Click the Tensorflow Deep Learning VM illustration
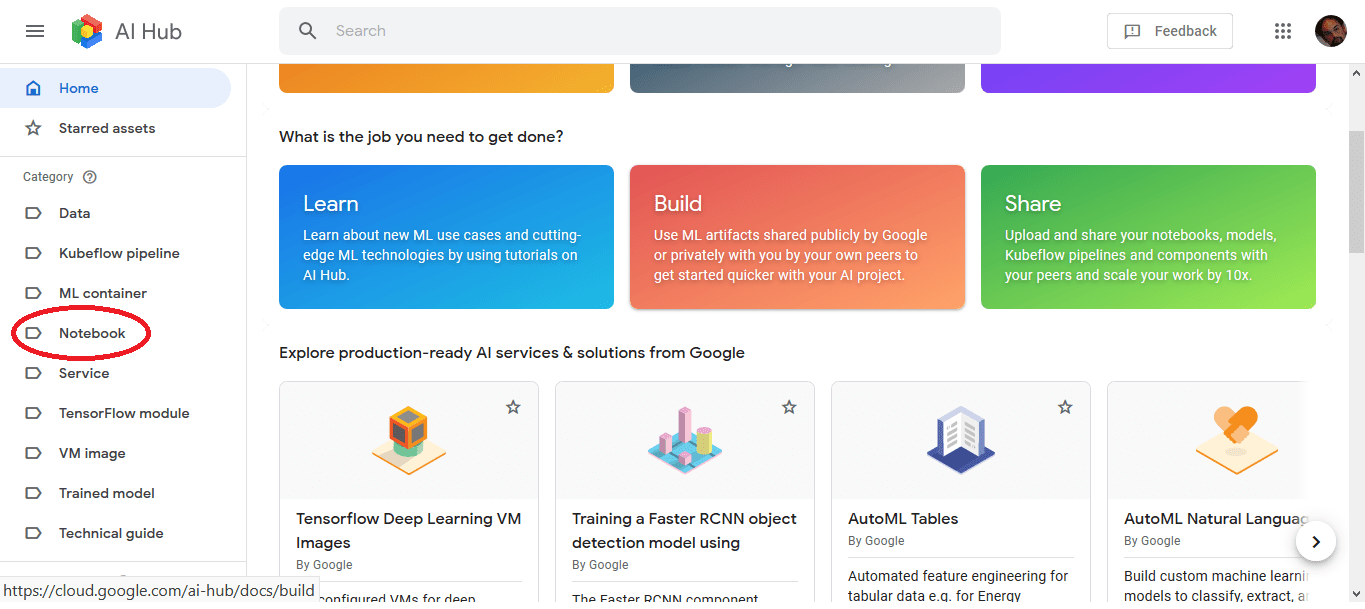Viewport: 1365px width, 609px height. [x=409, y=441]
